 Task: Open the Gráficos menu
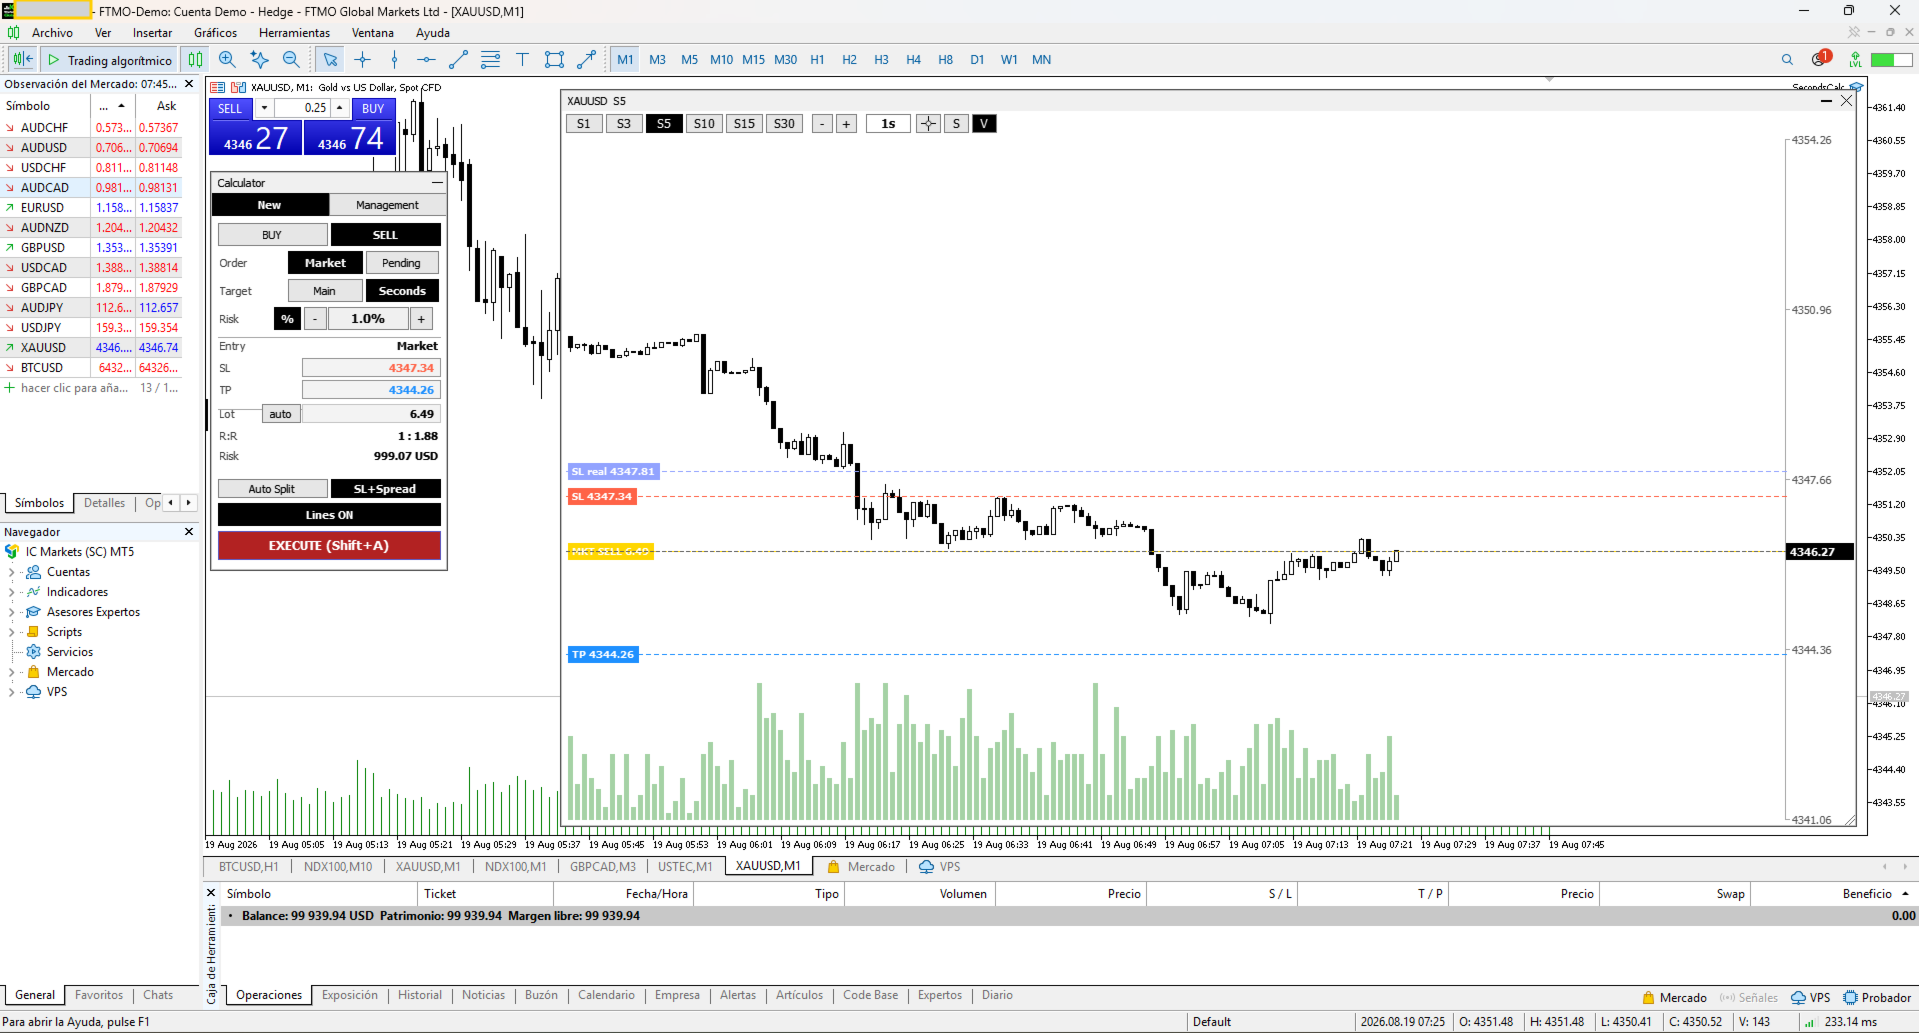(215, 33)
